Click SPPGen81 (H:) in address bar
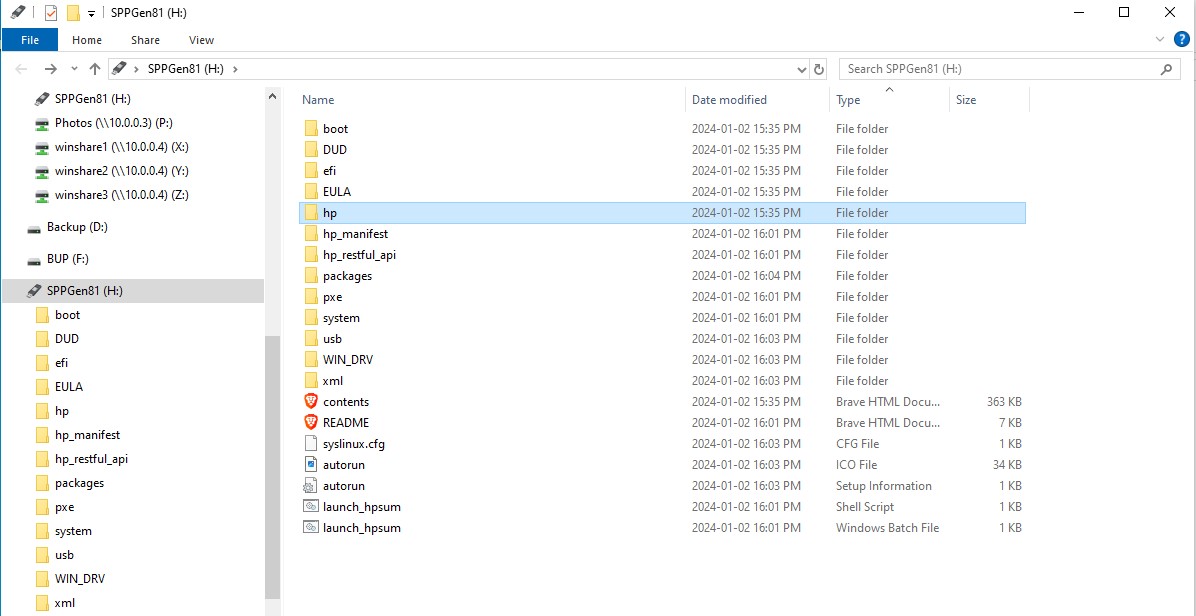Screen dimensions: 1196x616 pyautogui.click(x=185, y=69)
